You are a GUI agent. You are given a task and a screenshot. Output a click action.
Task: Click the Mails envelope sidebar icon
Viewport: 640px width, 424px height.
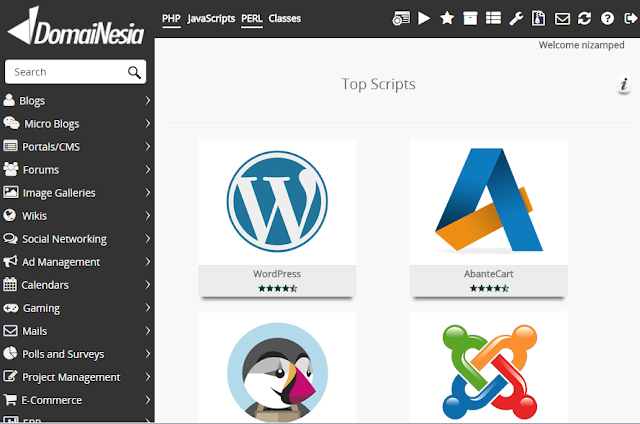tap(10, 331)
